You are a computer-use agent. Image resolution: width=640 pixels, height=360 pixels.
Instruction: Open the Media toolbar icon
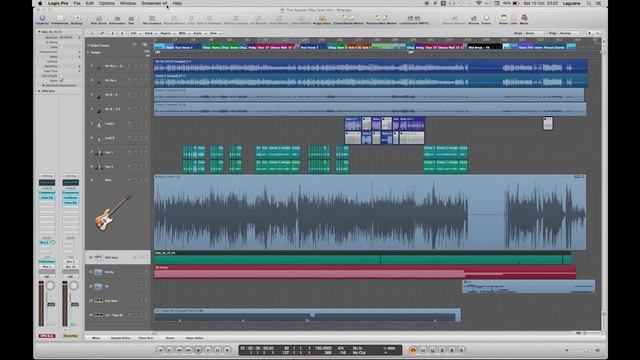[x=524, y=19]
